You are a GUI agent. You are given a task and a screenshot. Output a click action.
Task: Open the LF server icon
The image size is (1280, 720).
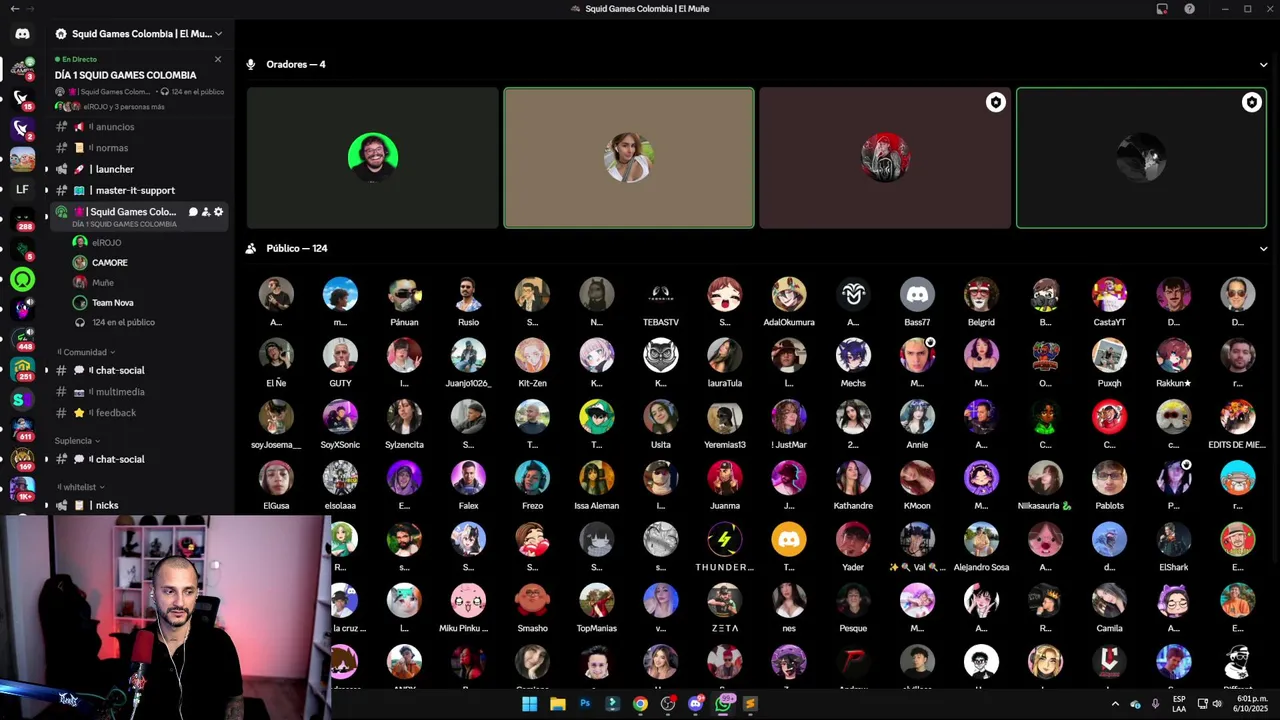[x=22, y=189]
